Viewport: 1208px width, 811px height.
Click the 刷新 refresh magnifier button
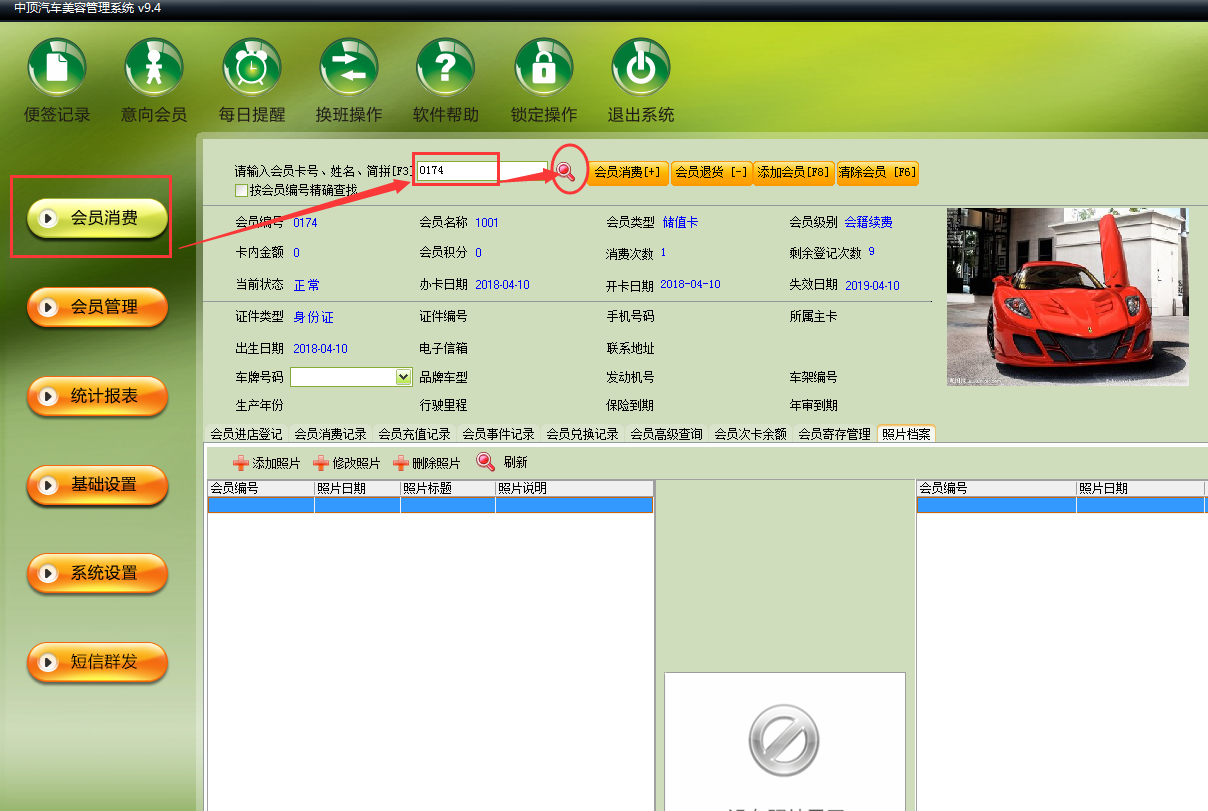pos(502,462)
